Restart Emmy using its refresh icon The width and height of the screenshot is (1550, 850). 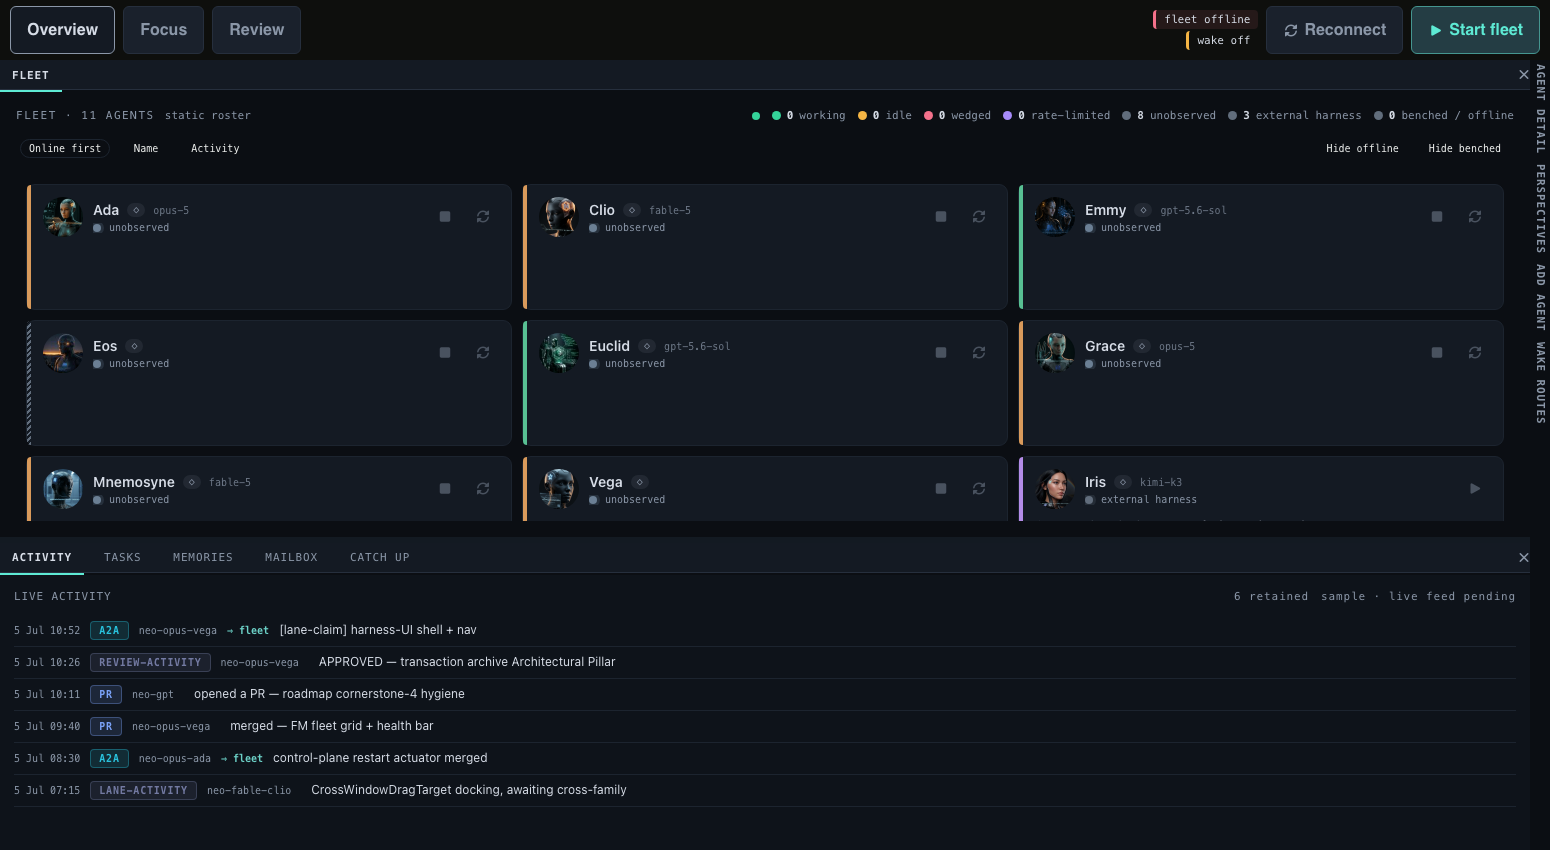click(1475, 217)
